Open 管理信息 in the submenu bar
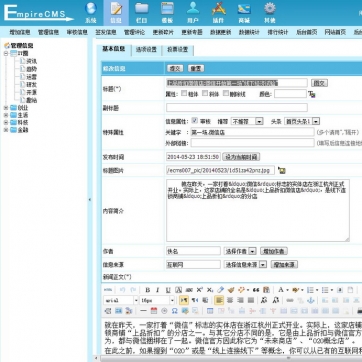Viewport: 362px width, 362px height. click(48, 32)
